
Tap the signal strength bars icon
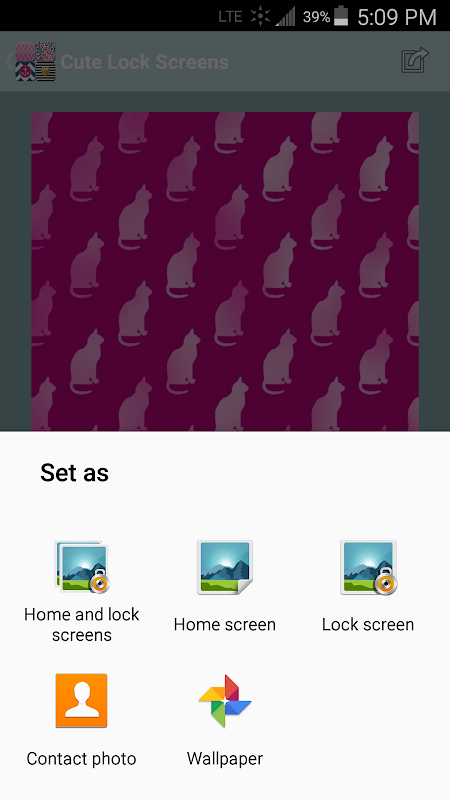pos(286,17)
